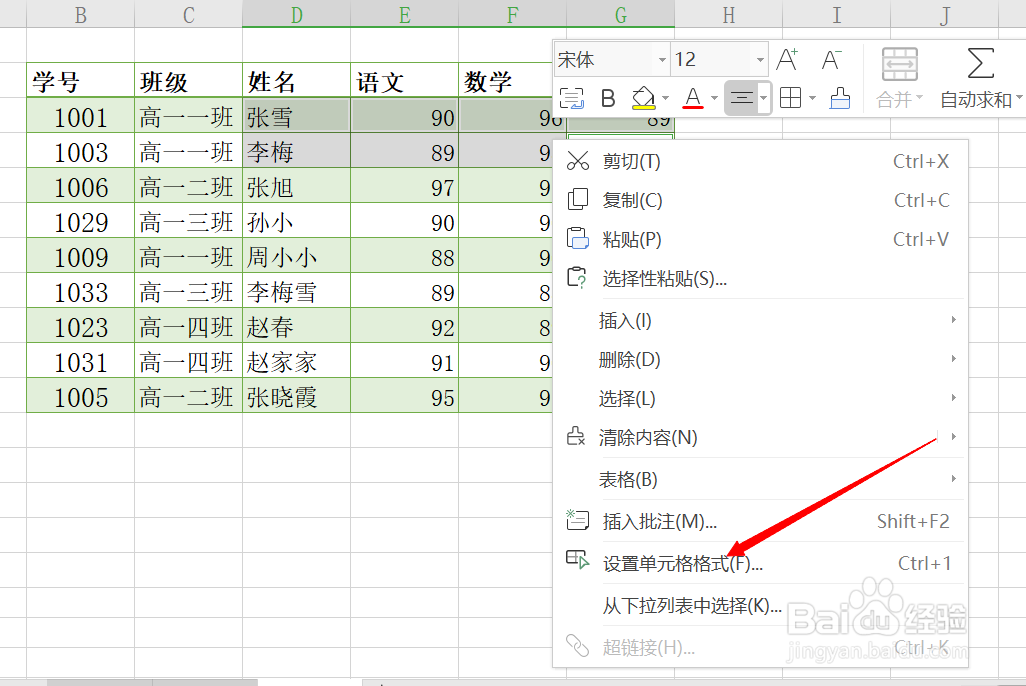Screen dimensions: 1026x686
Task: Click the Increase Font Size icon
Action: (x=787, y=60)
